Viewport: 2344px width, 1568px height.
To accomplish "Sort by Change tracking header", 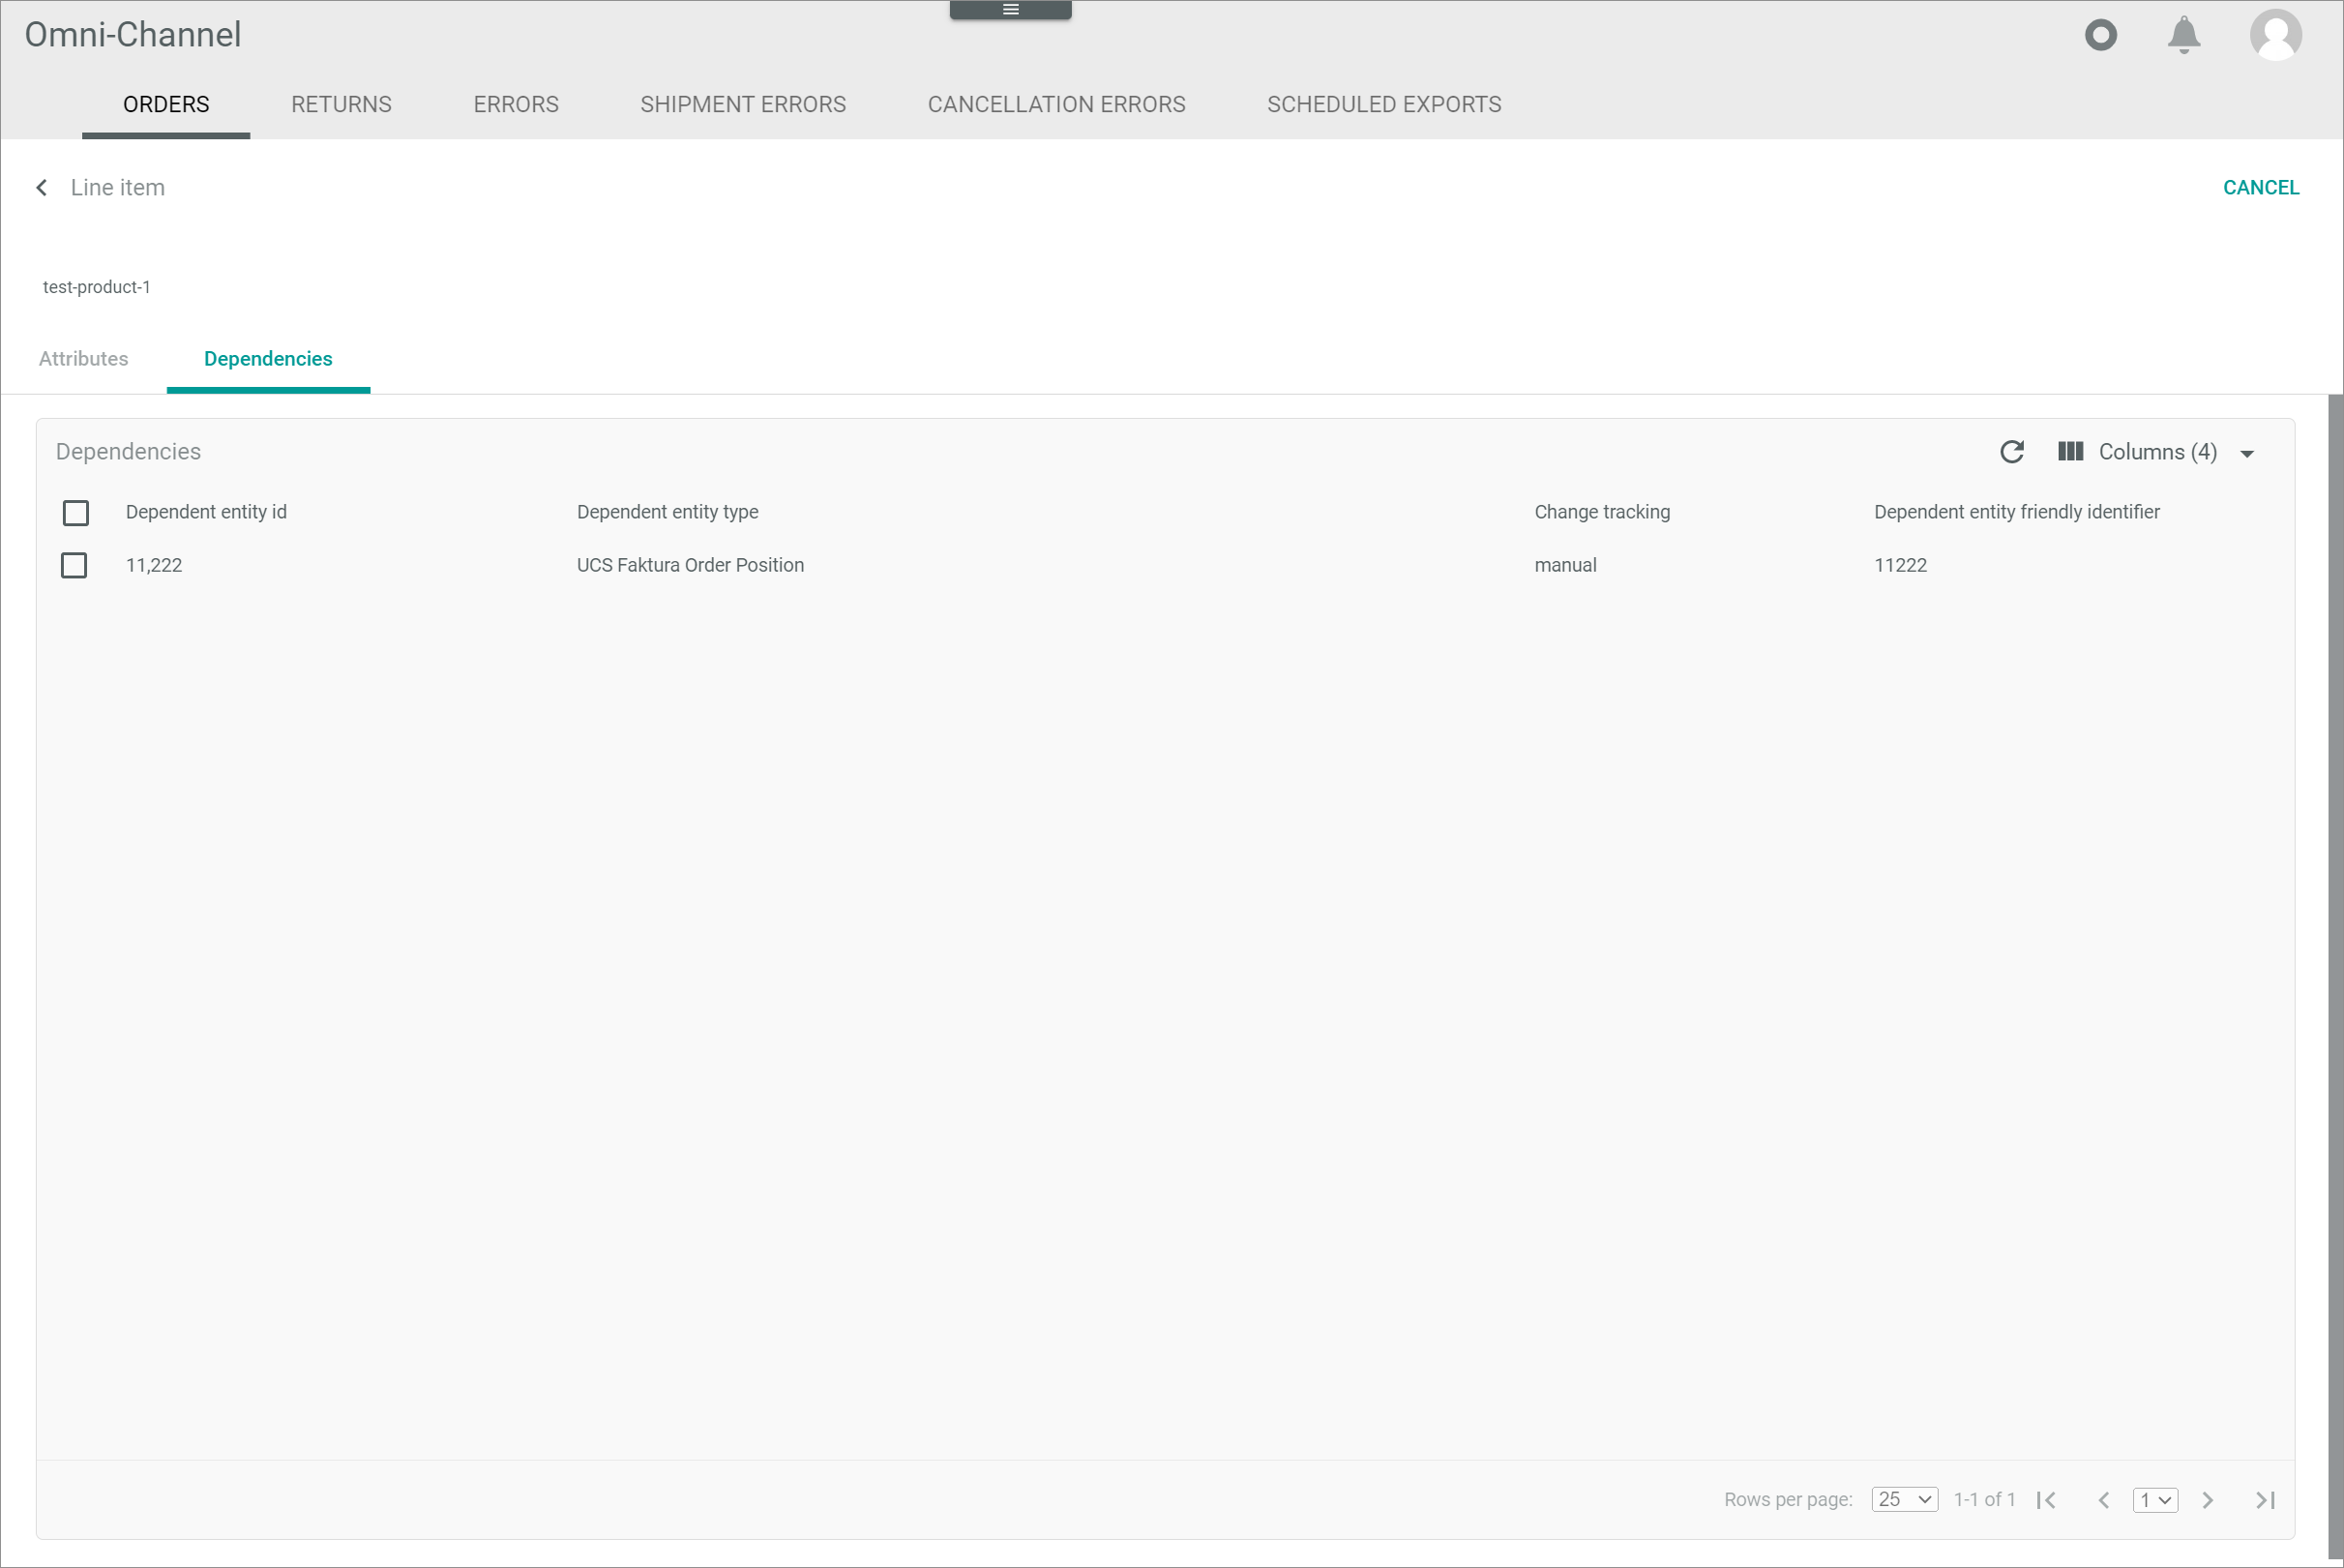I will (1601, 512).
